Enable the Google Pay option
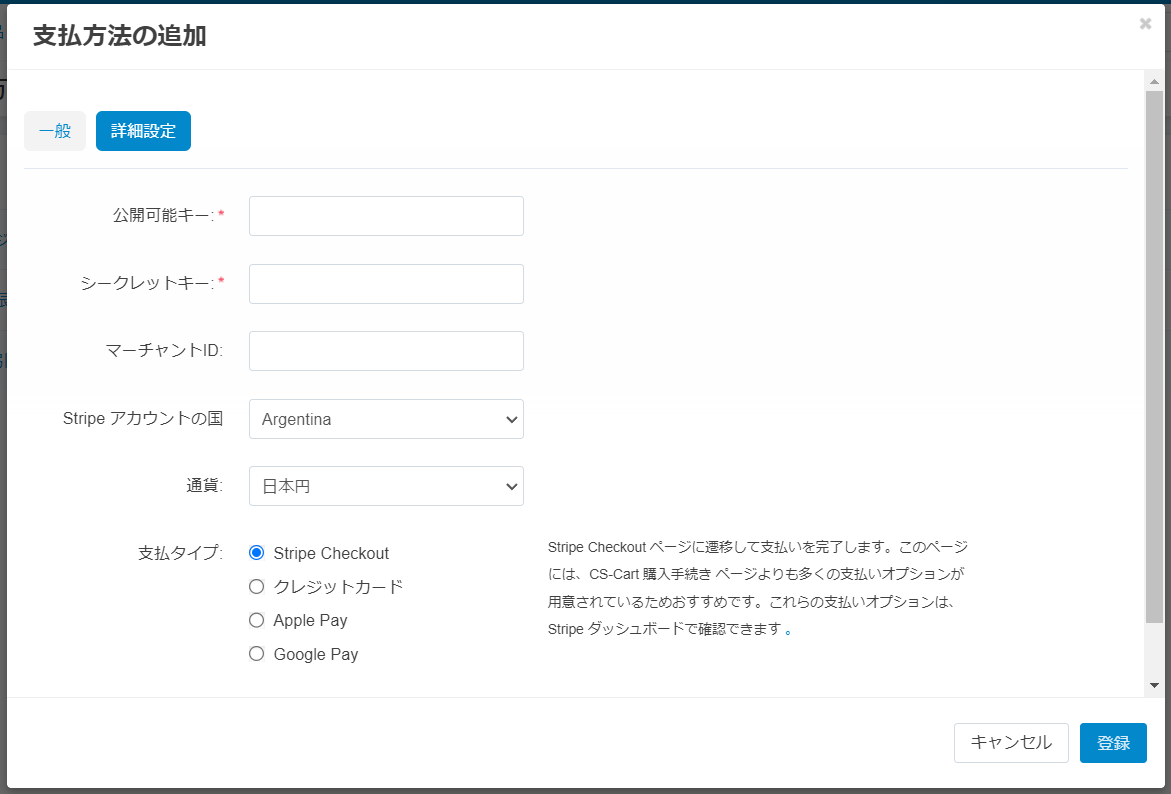This screenshot has height=794, width=1171. point(256,654)
